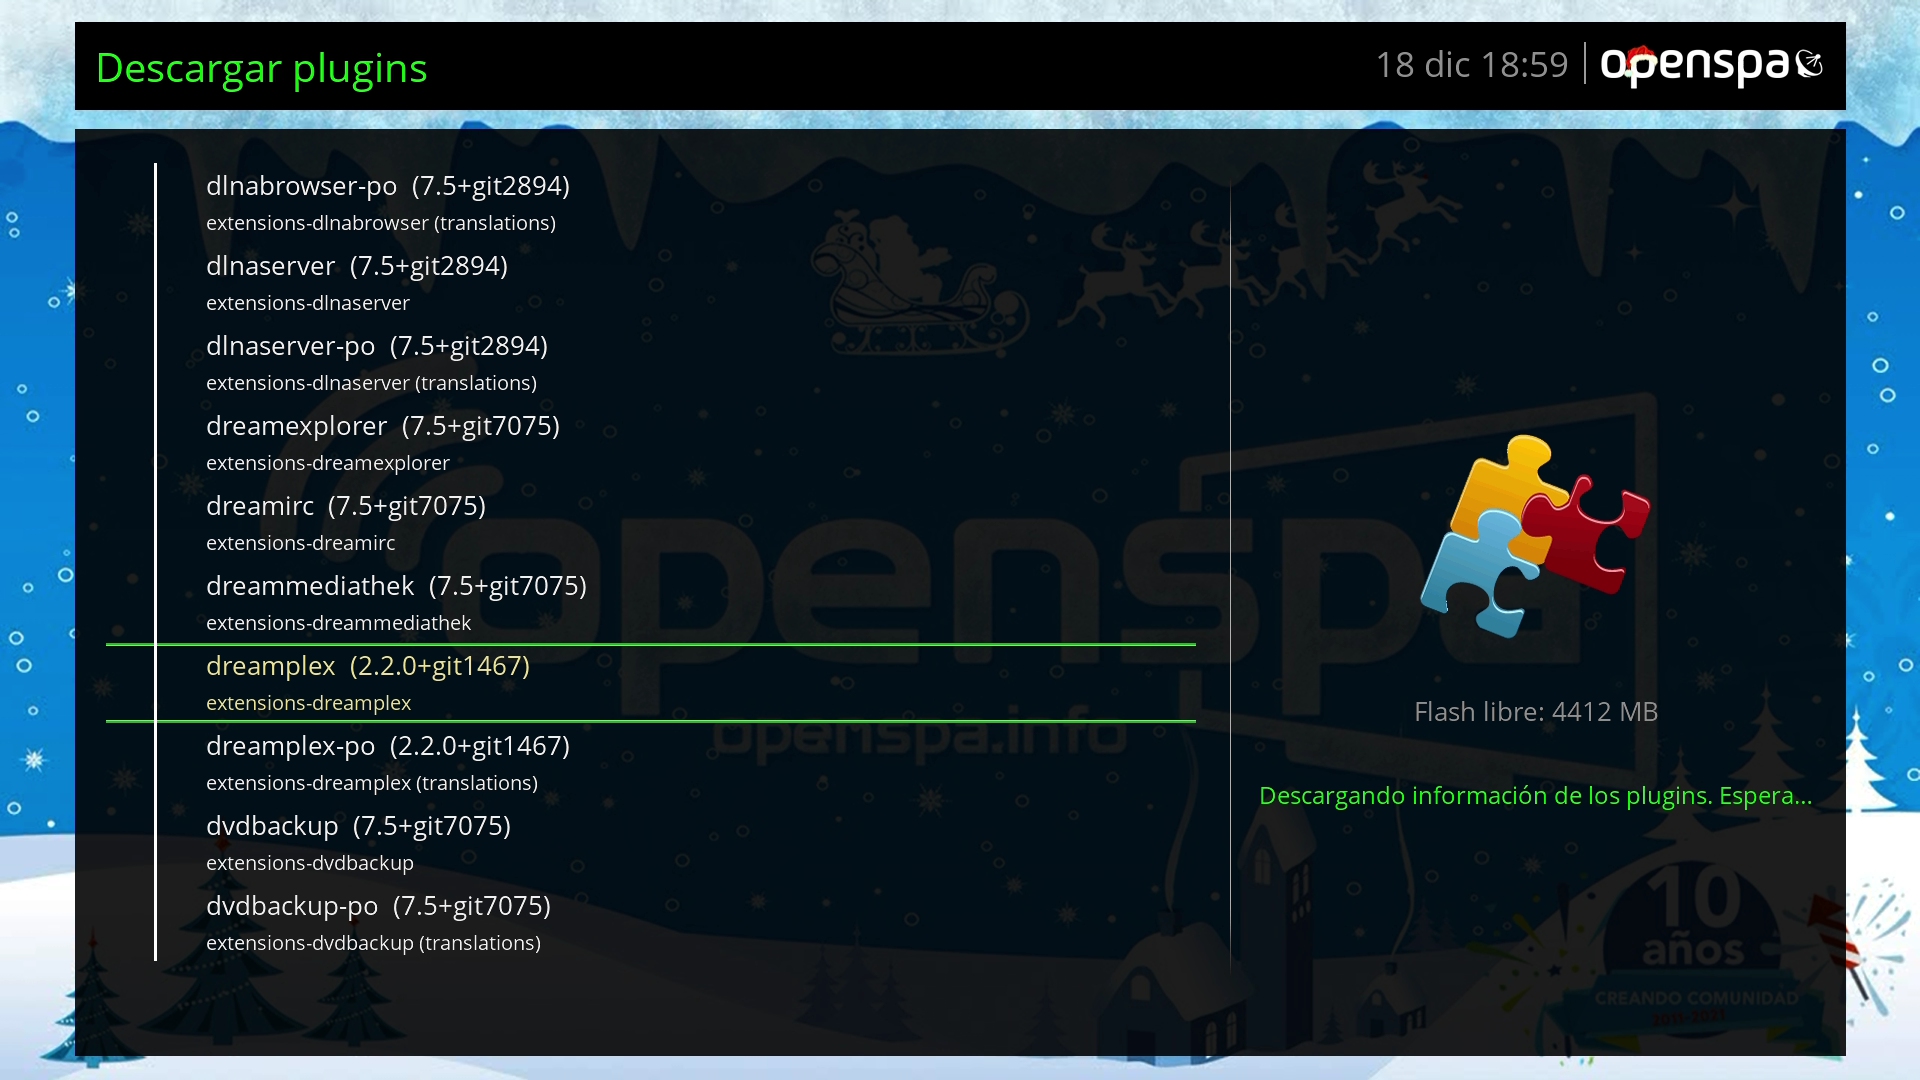Click the Descargando información status message
This screenshot has width=1920, height=1080.
coord(1534,796)
